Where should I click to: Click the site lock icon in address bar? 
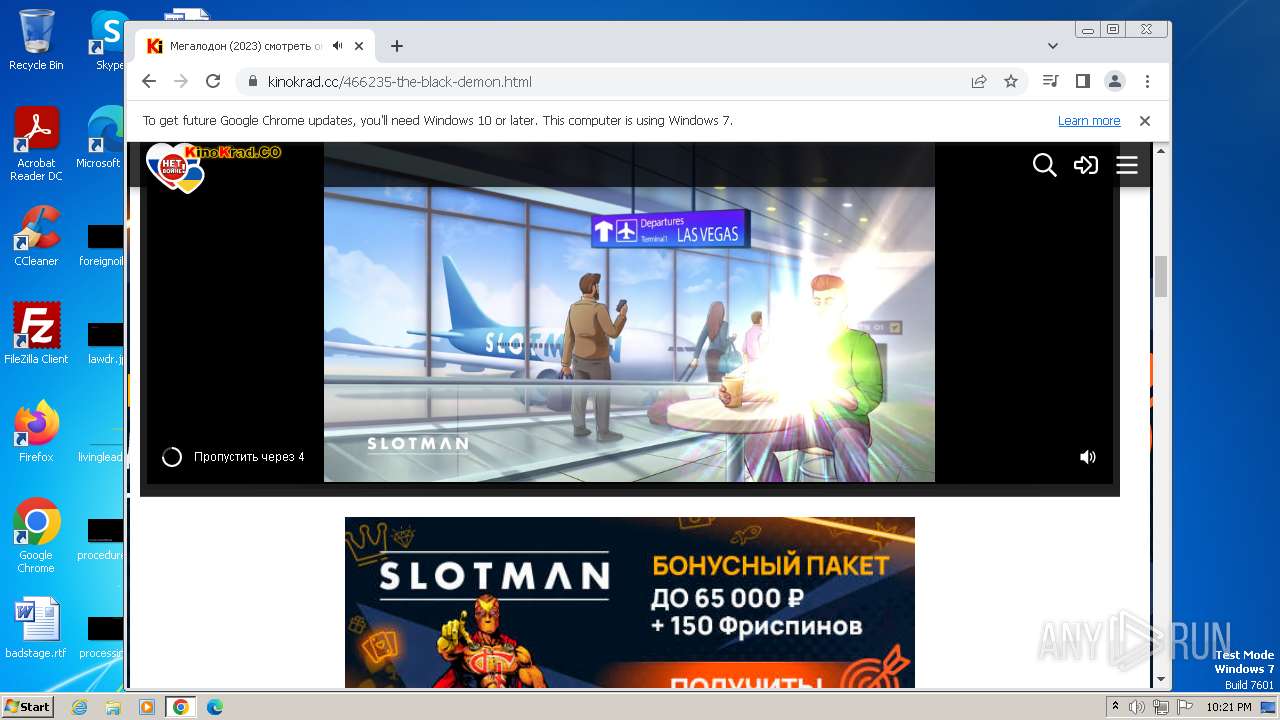click(x=252, y=82)
